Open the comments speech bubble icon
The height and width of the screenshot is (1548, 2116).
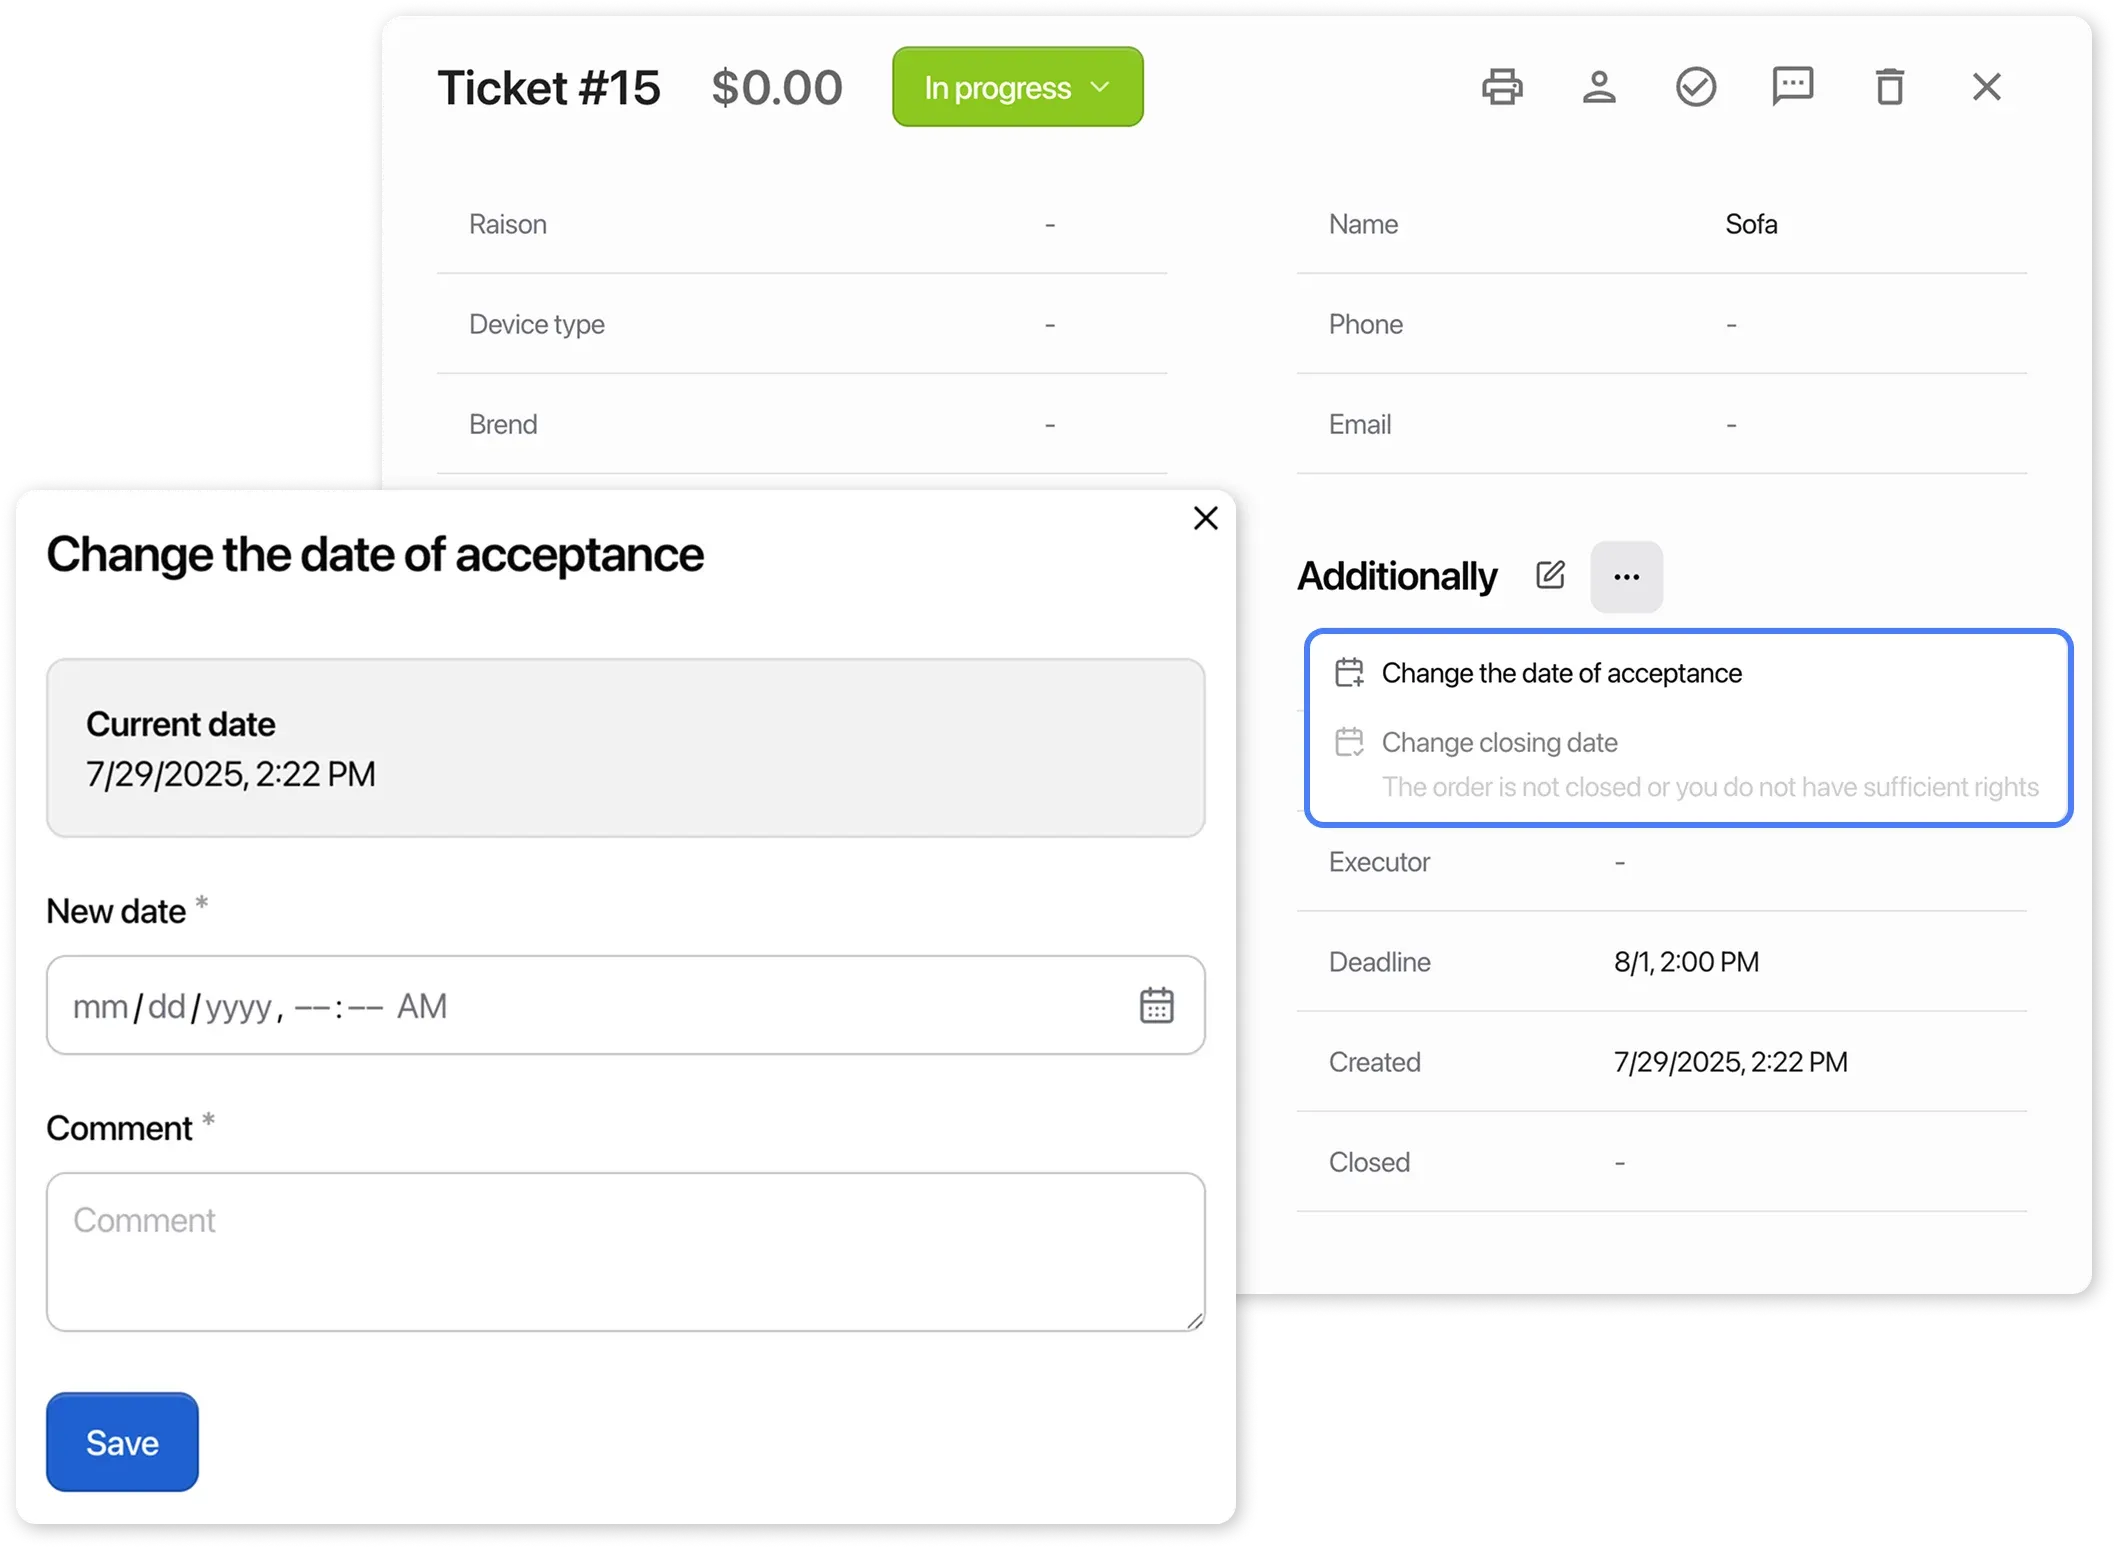tap(1792, 87)
